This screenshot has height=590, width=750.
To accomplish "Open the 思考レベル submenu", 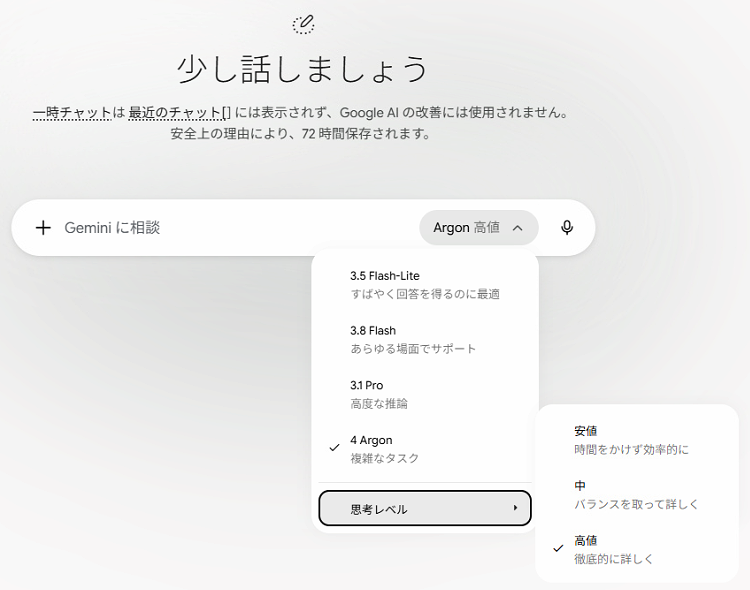I will tap(425, 508).
